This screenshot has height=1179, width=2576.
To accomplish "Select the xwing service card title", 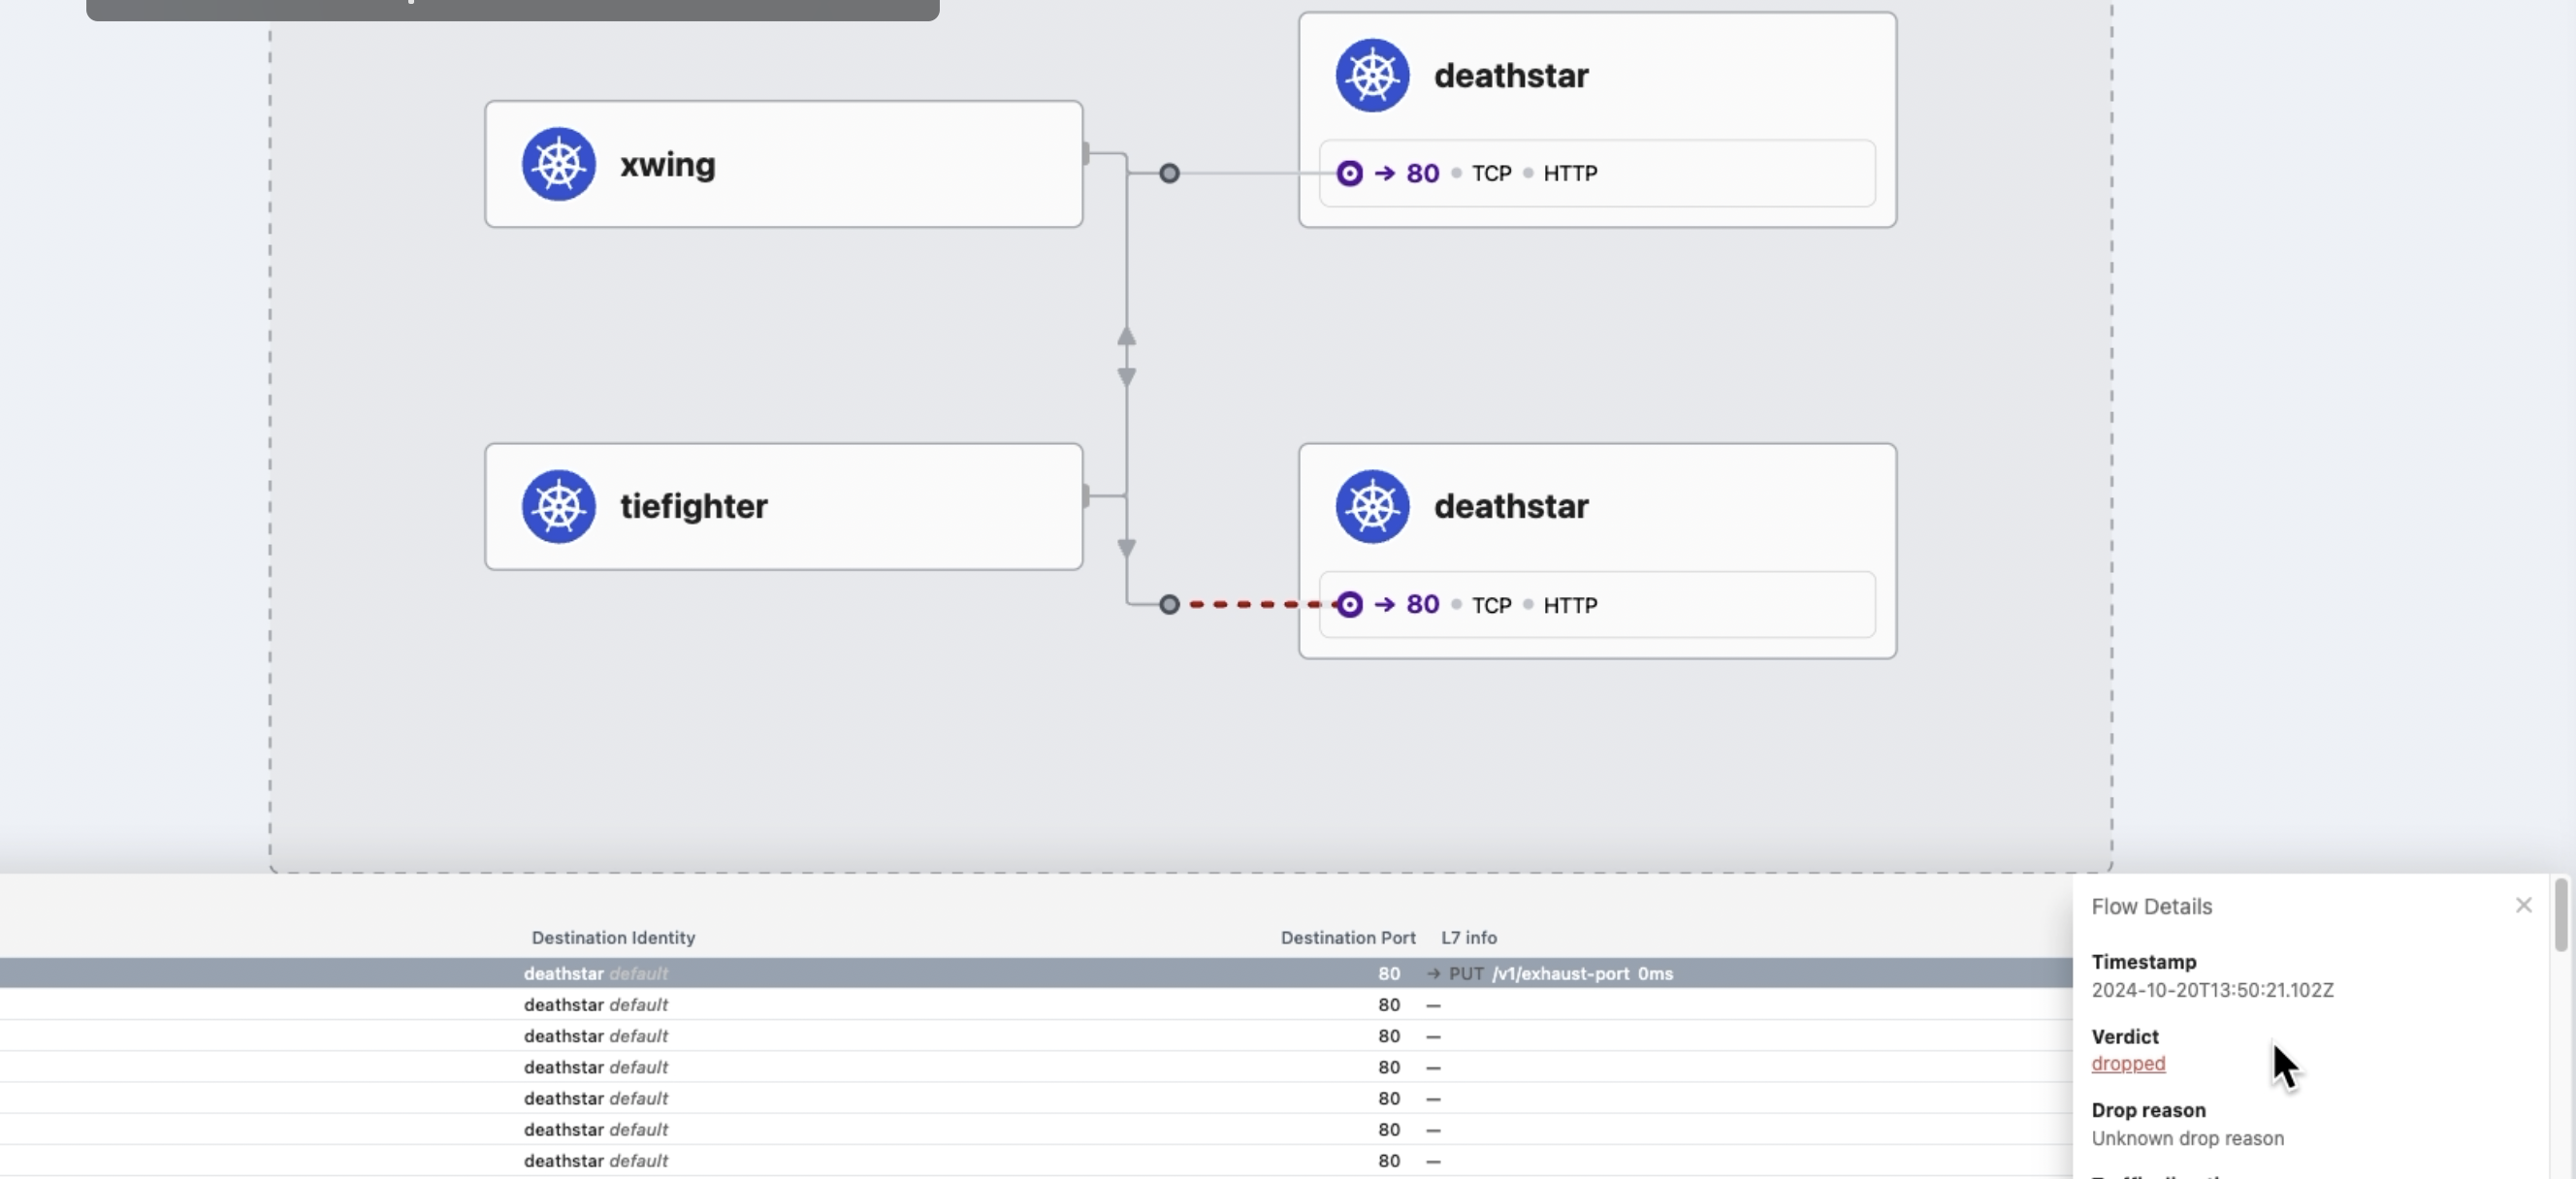I will 667,165.
